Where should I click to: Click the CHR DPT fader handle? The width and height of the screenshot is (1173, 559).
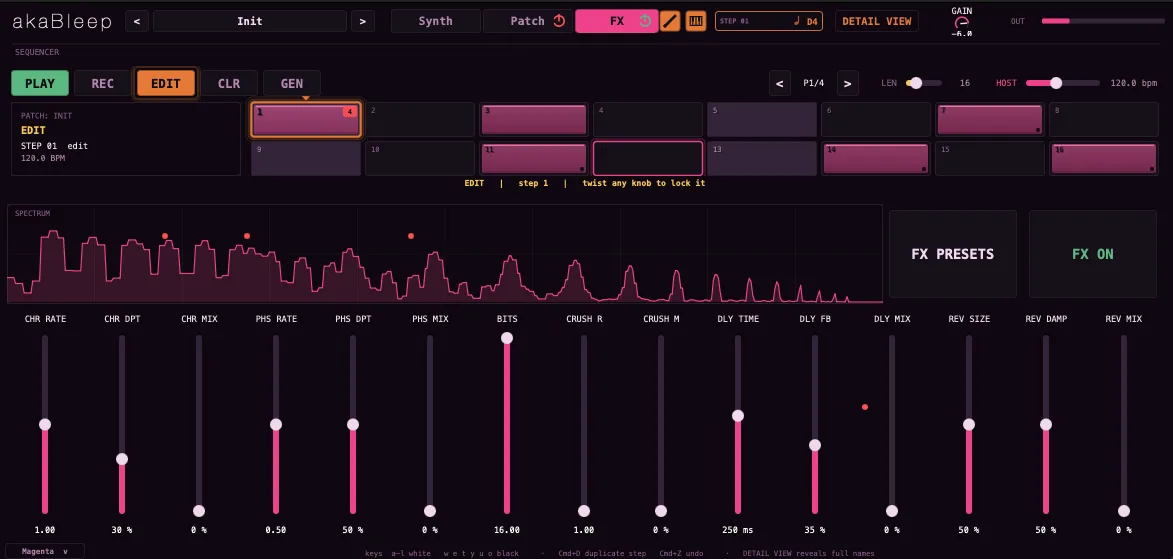pyautogui.click(x=122, y=459)
